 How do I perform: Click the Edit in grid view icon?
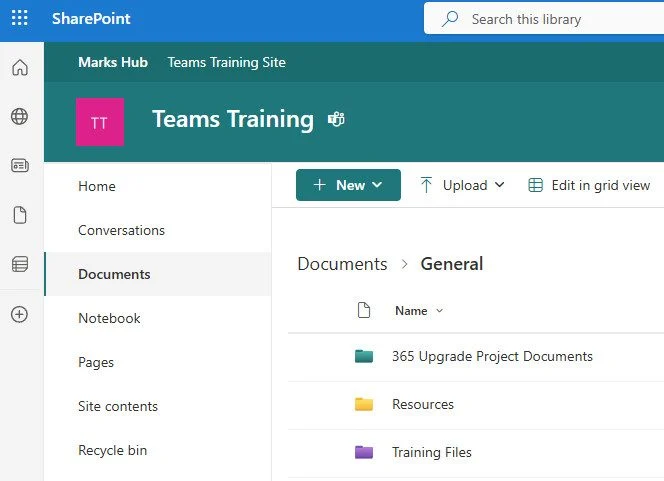[x=536, y=185]
